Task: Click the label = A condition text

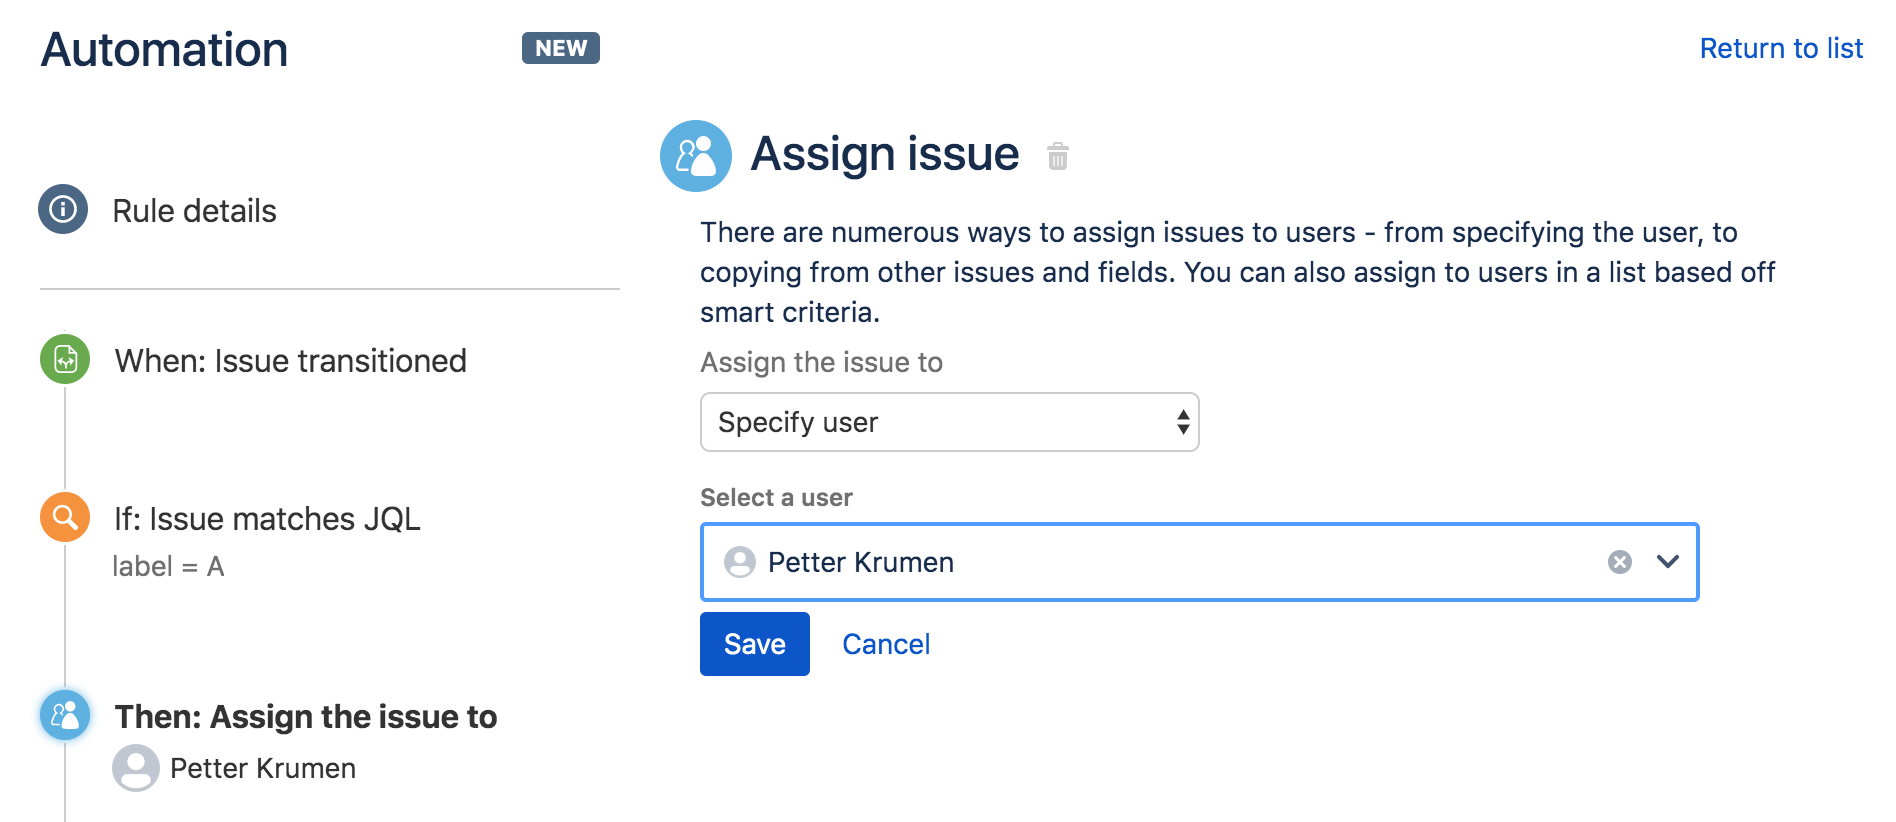Action: coord(169,566)
